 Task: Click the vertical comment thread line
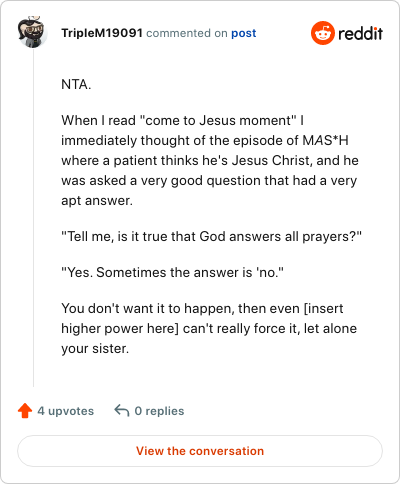click(33, 218)
